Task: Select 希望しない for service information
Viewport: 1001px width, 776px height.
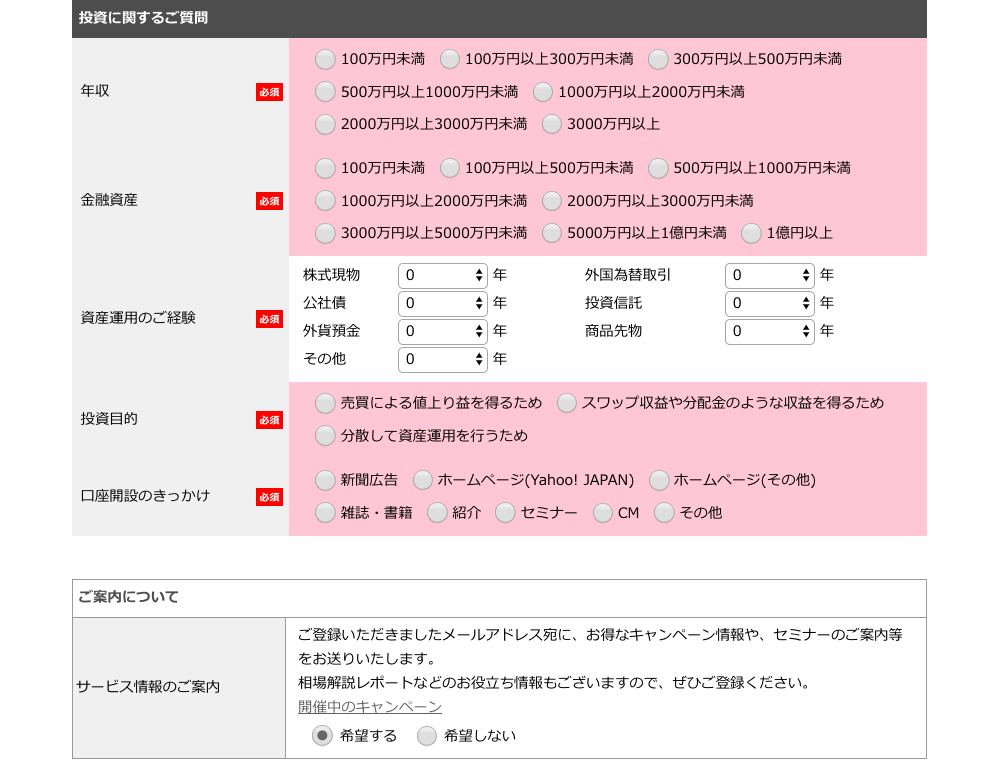Action: [x=426, y=736]
